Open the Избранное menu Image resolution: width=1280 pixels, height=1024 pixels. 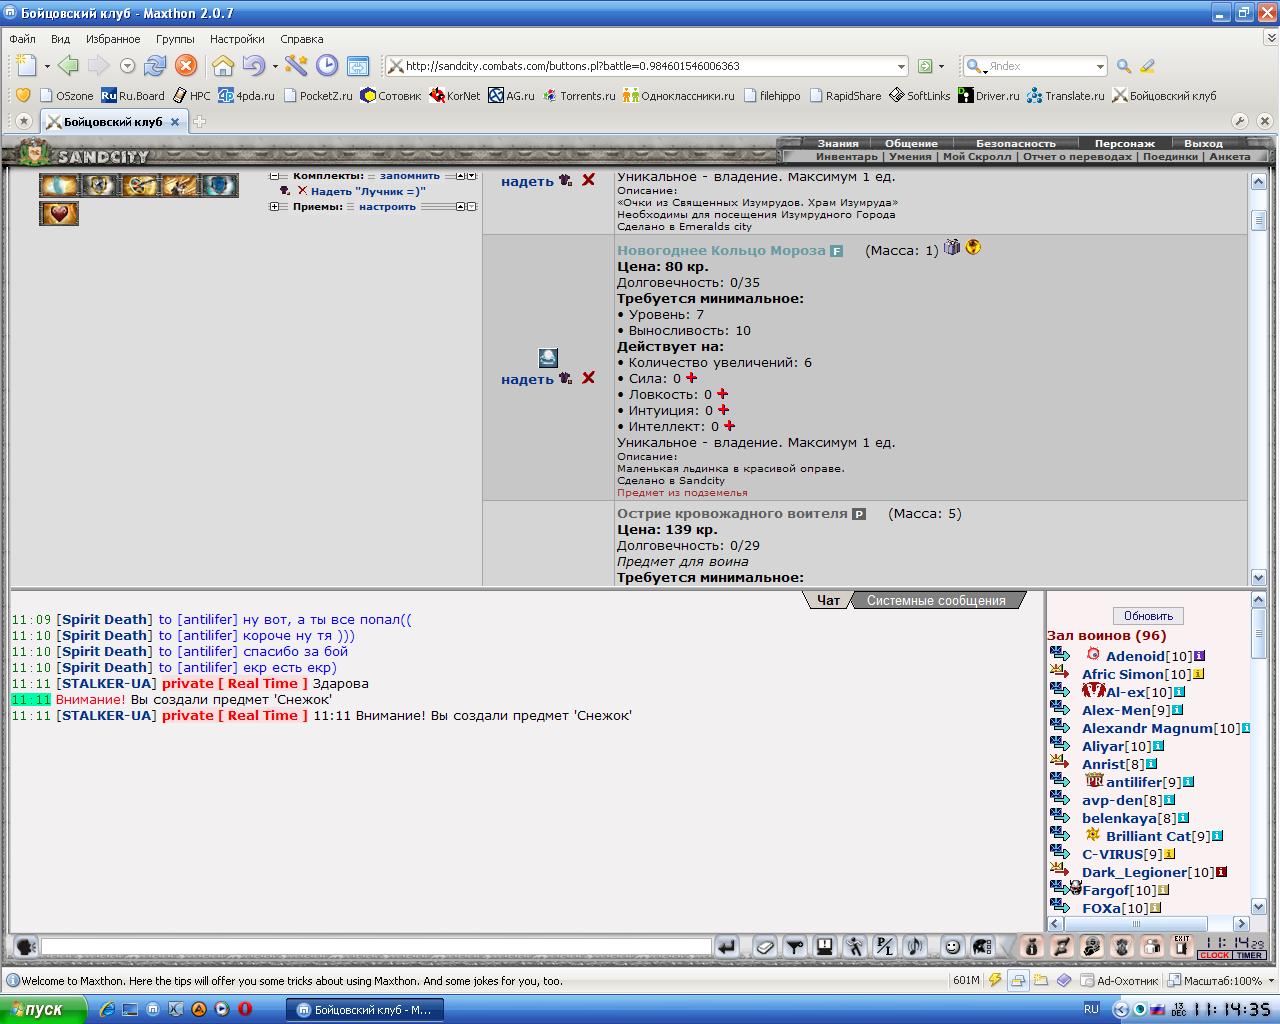(x=113, y=39)
